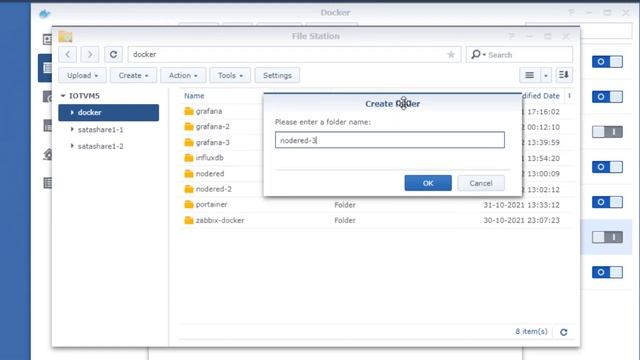Open the Create dropdown
The height and width of the screenshot is (360, 640).
133,76
